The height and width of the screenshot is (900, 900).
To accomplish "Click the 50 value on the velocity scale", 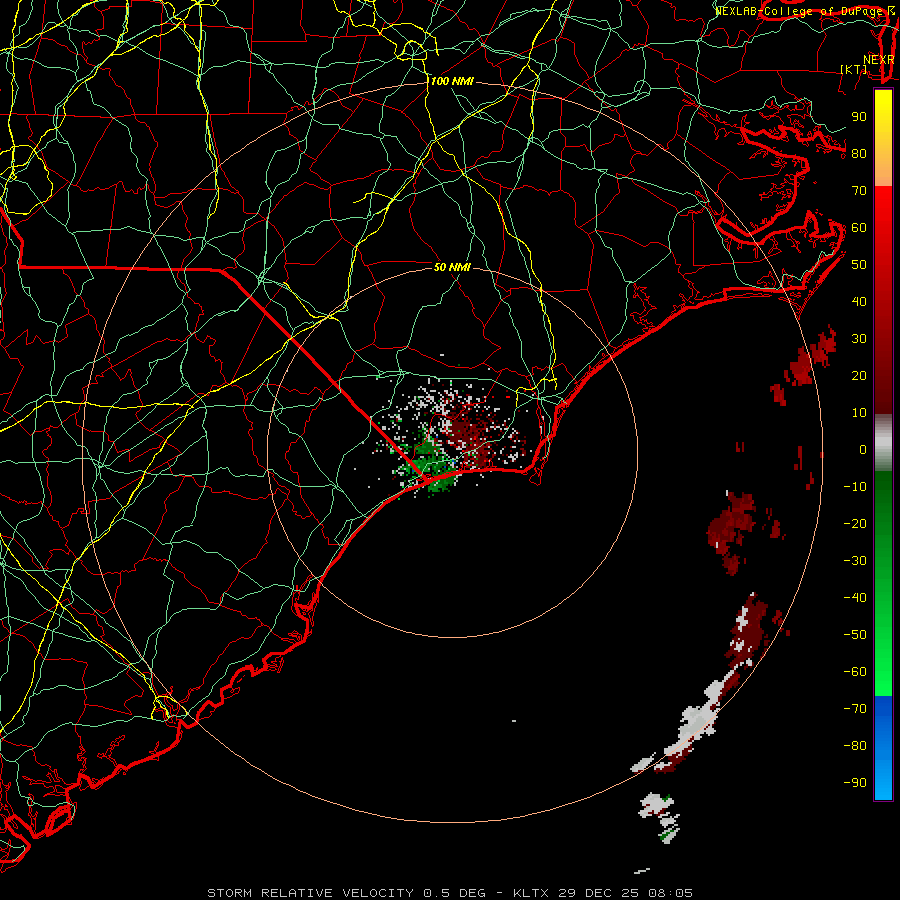I will coord(859,265).
